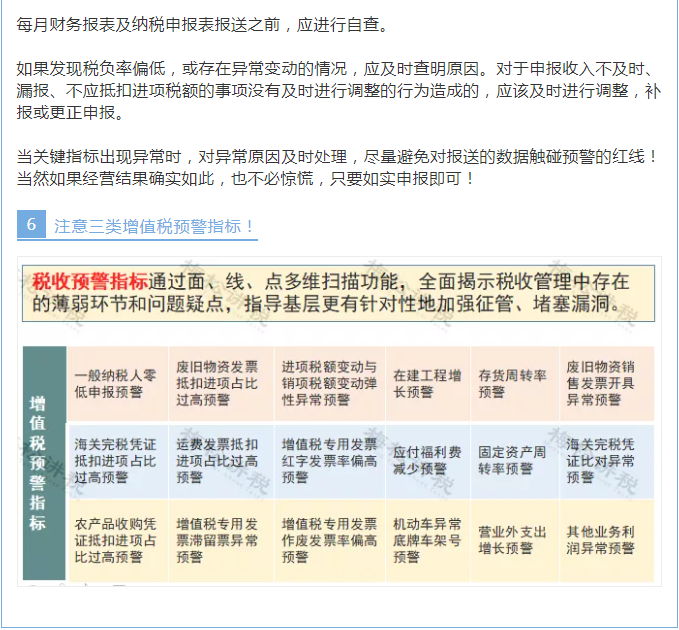The height and width of the screenshot is (630, 679).
Task: Click the 增值税专用发票红字发票率偏高预警 cell
Action: coord(329,460)
